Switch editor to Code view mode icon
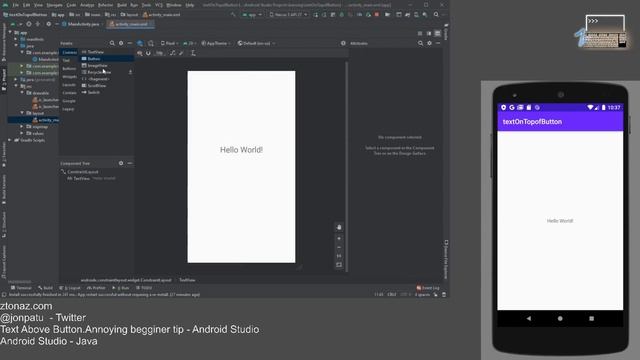 click(x=420, y=33)
